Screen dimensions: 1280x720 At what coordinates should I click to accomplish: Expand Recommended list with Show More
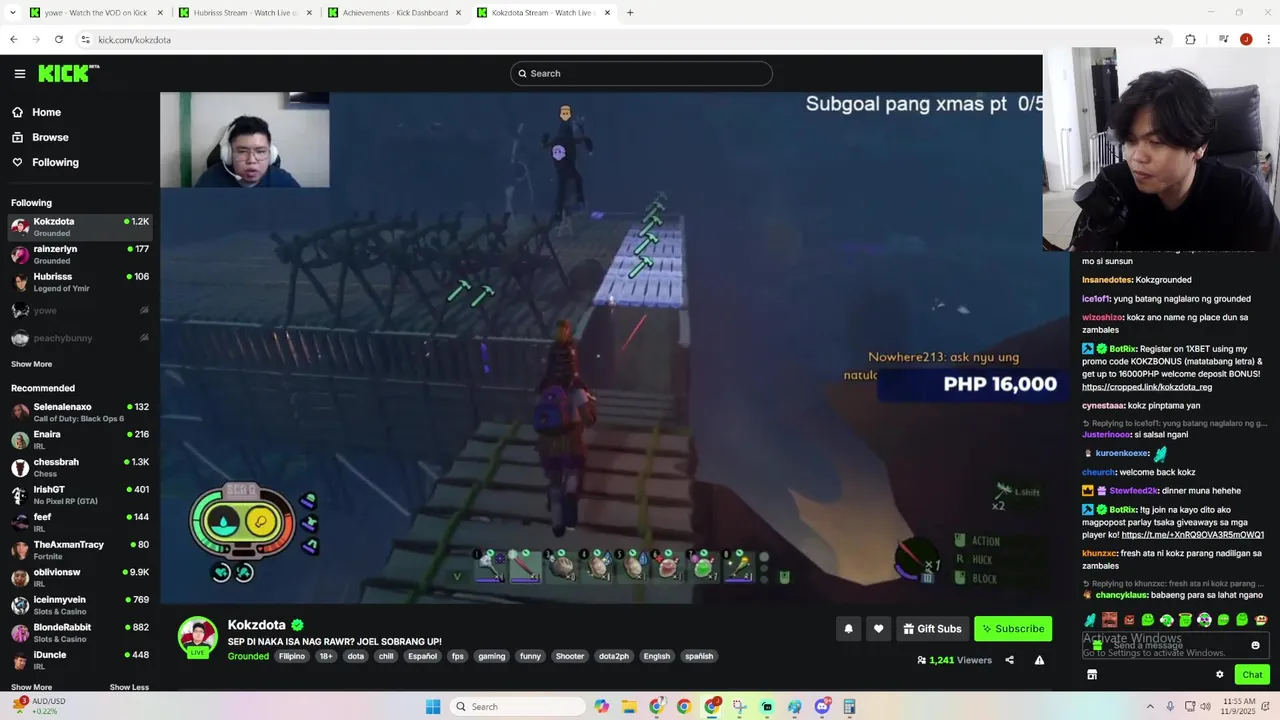tap(31, 687)
